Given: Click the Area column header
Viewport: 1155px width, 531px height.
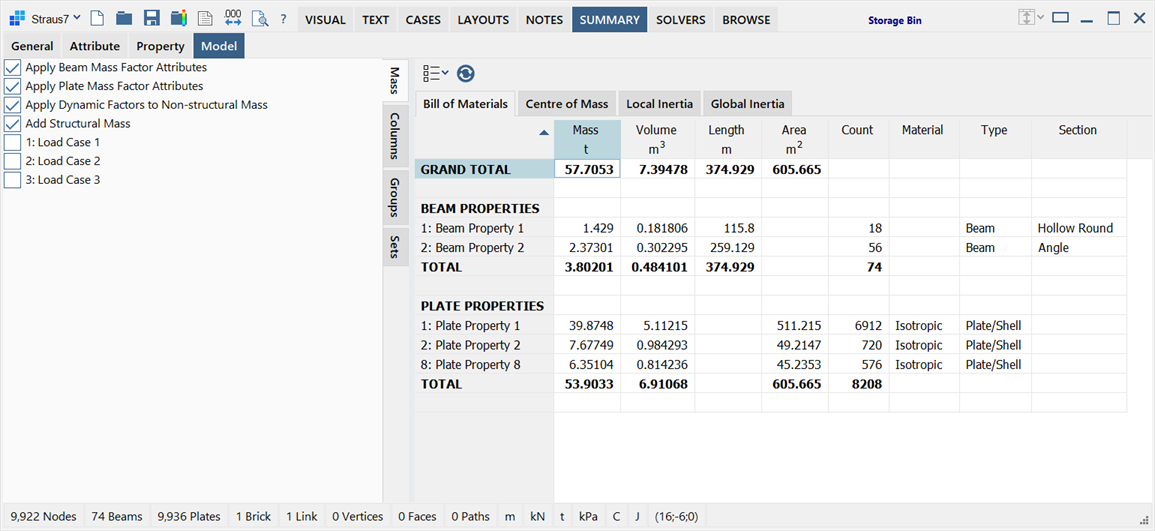Looking at the screenshot, I should [x=794, y=139].
